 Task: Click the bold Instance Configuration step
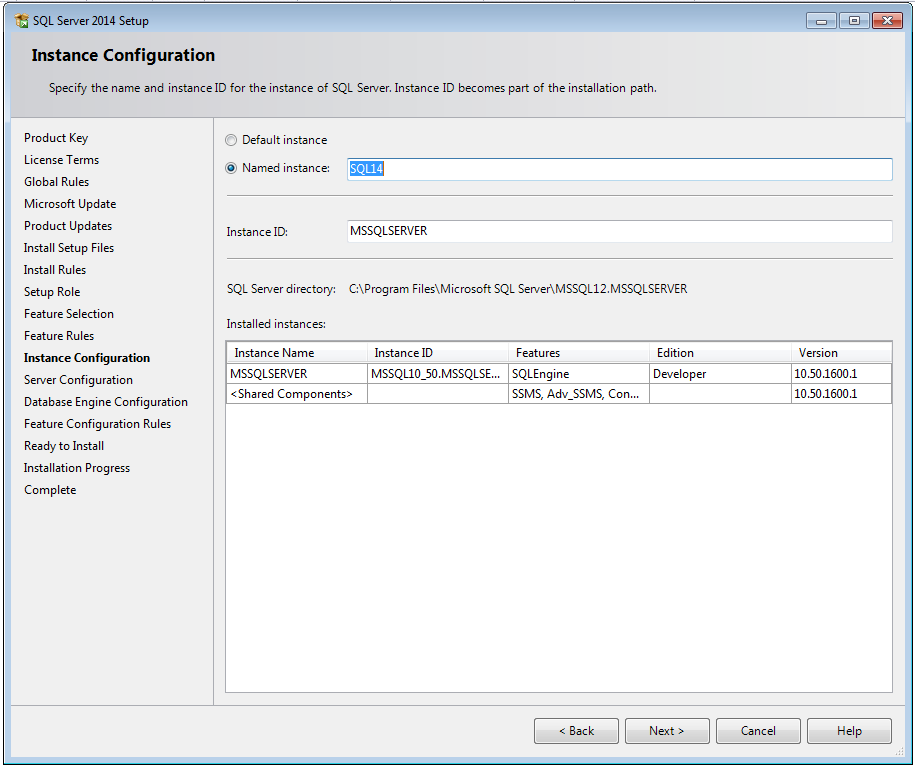tap(87, 358)
